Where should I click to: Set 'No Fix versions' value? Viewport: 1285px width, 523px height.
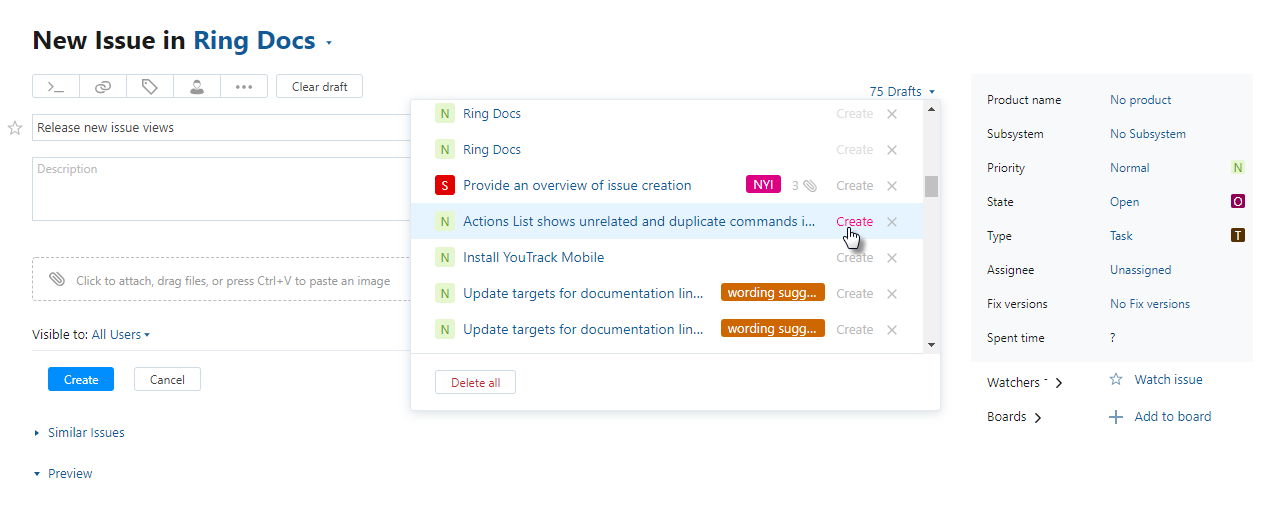pyautogui.click(x=1150, y=304)
